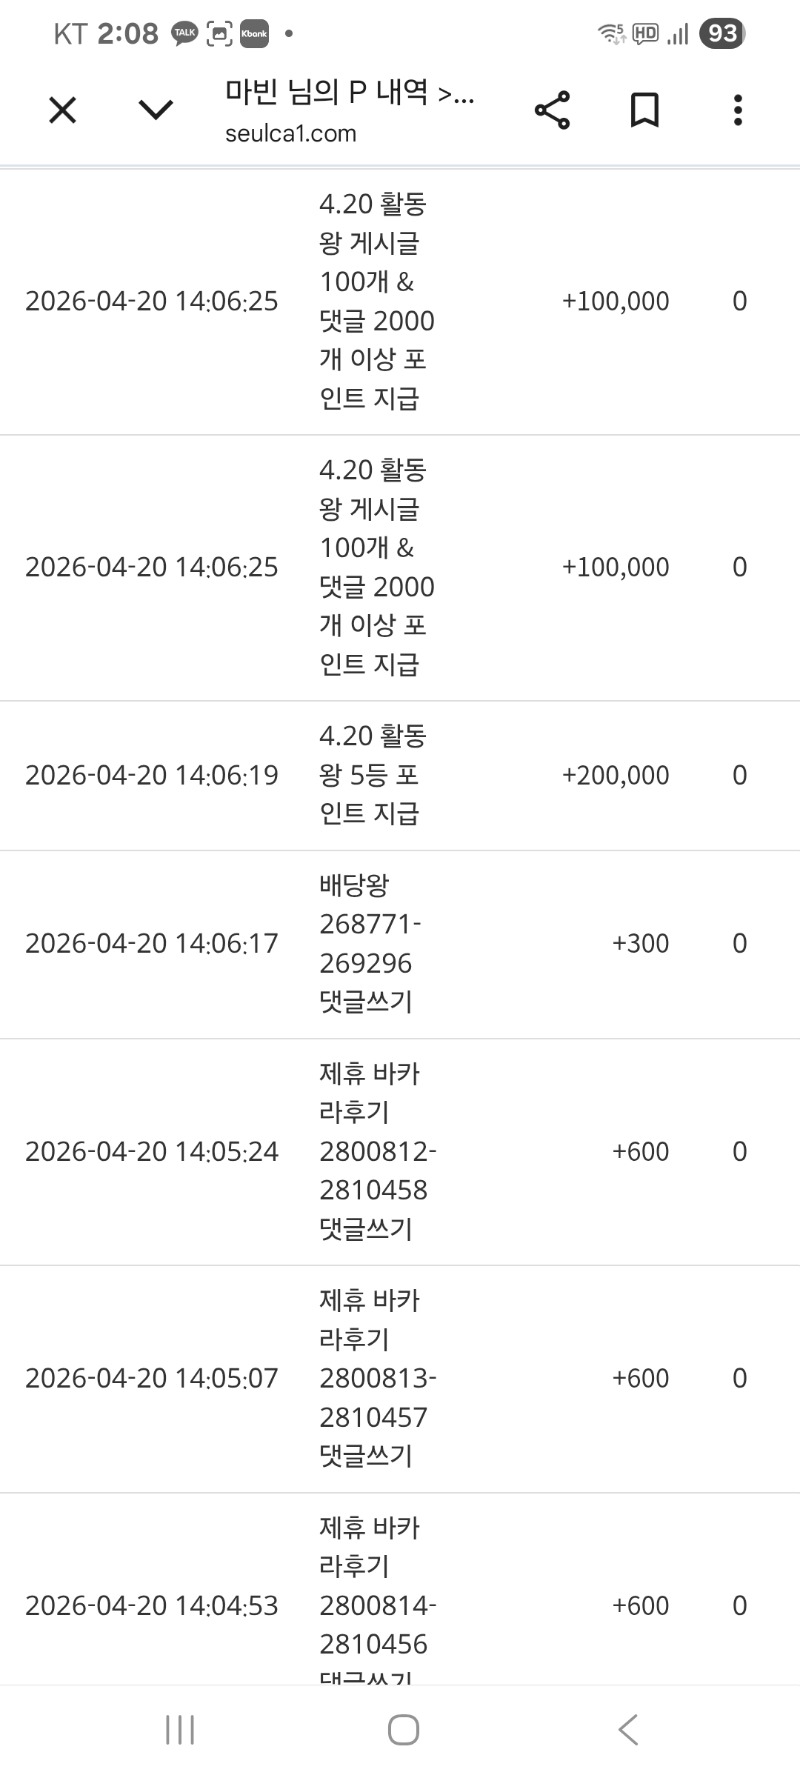Tap the +200,000 point amount
This screenshot has height=1778, width=800.
(615, 775)
